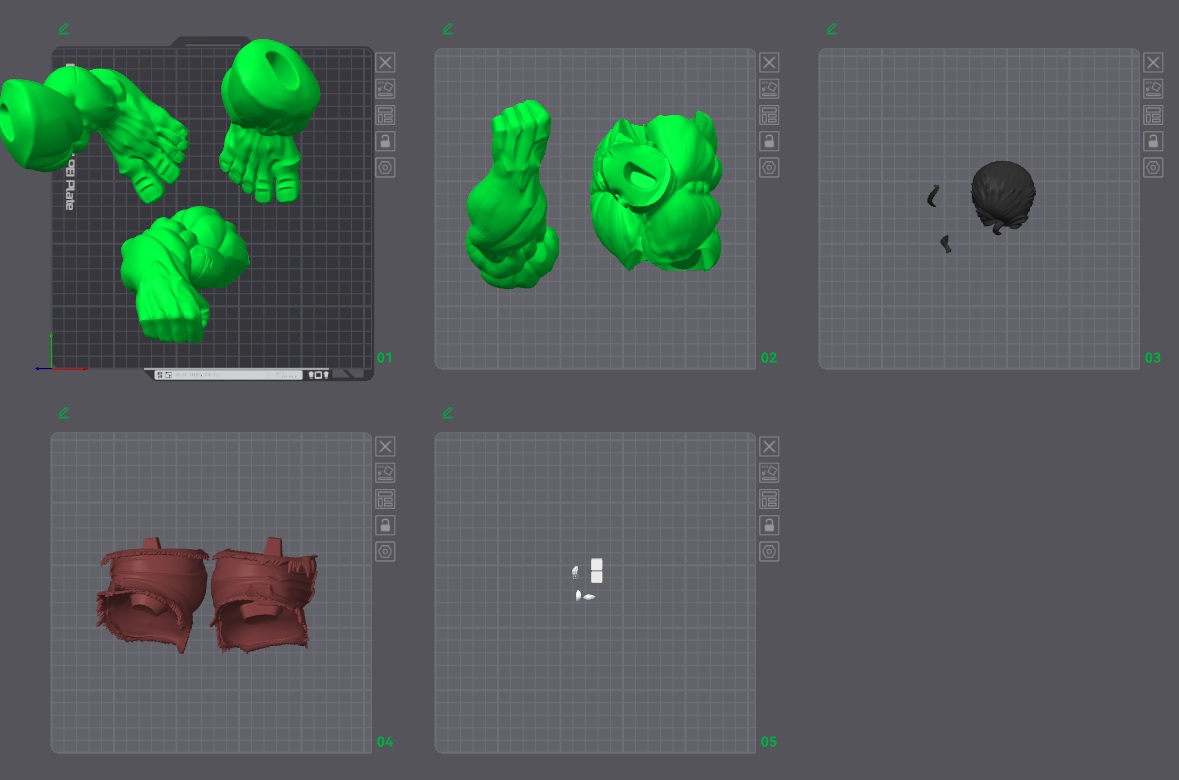Remove plate 02 with its X icon
The height and width of the screenshot is (780, 1179).
coord(769,62)
